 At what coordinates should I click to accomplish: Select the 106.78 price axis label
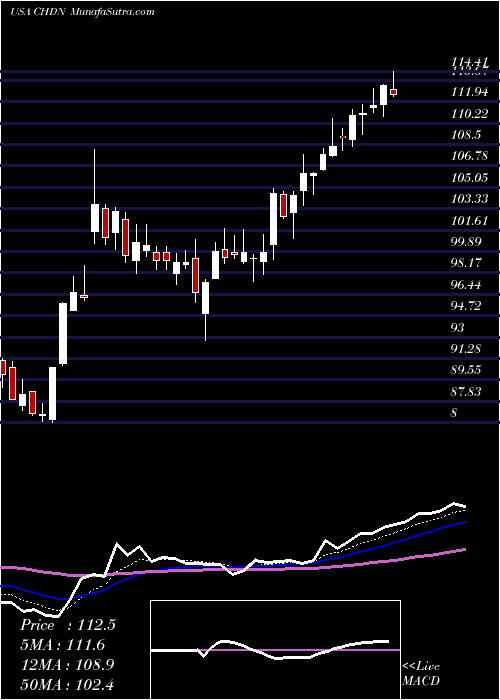(x=468, y=156)
